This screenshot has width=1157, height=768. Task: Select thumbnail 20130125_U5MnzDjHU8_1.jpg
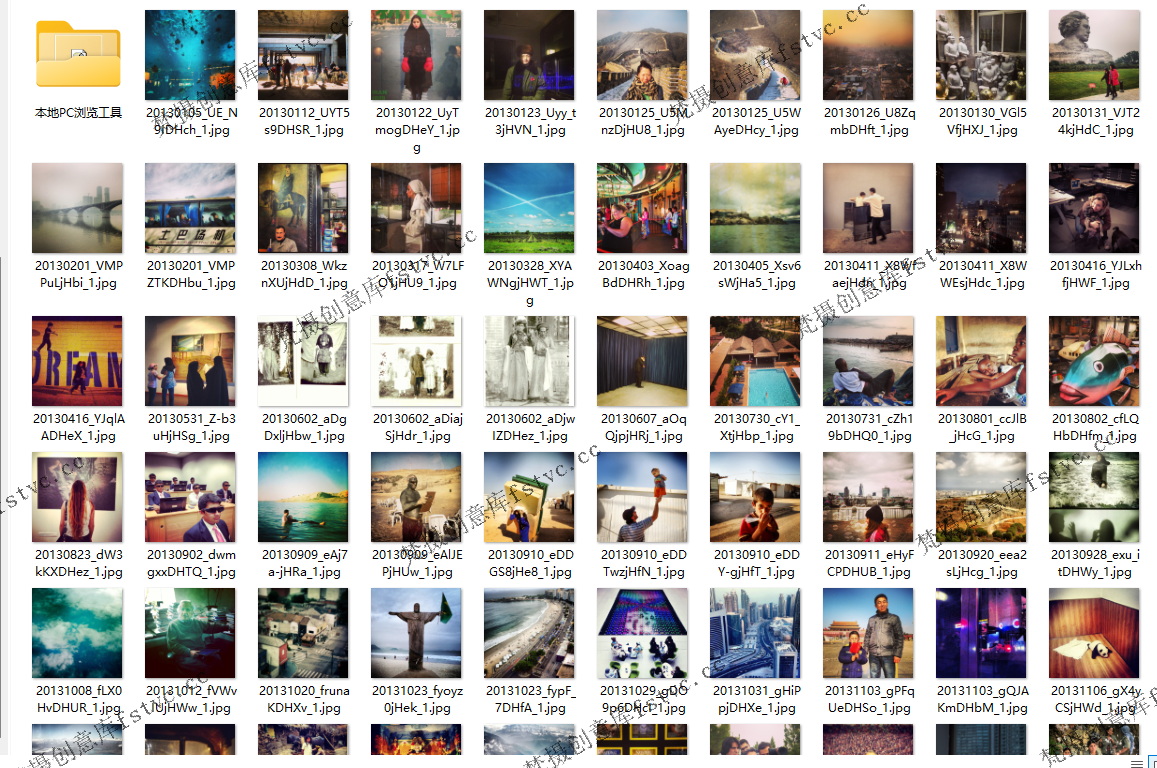(642, 55)
